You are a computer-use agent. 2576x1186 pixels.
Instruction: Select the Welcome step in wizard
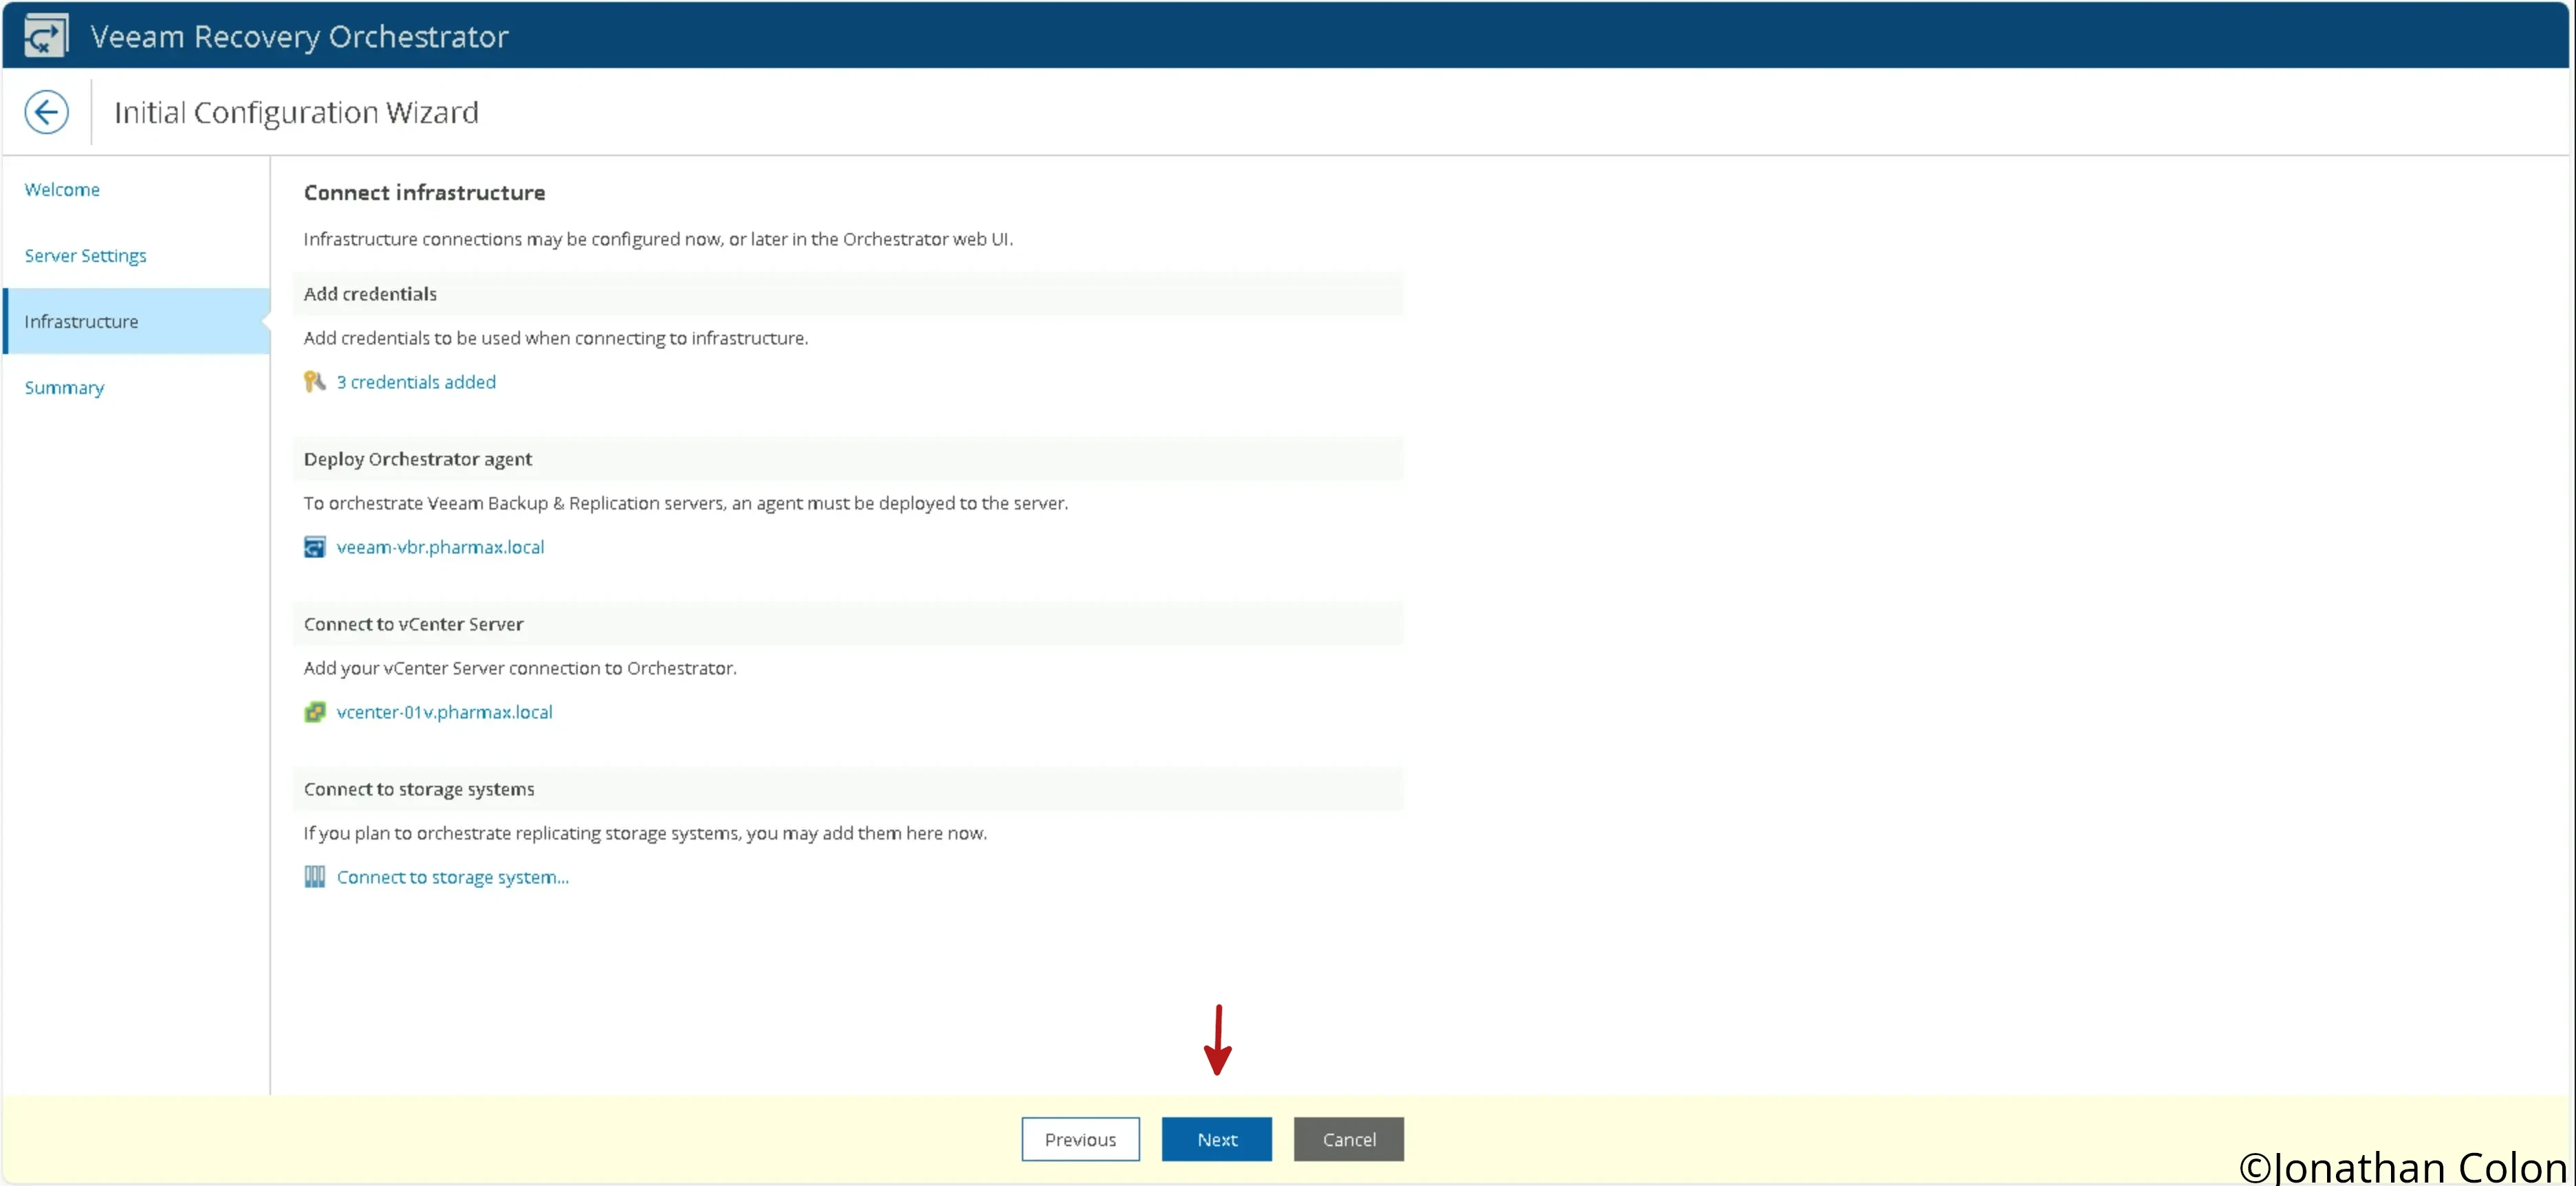click(61, 189)
